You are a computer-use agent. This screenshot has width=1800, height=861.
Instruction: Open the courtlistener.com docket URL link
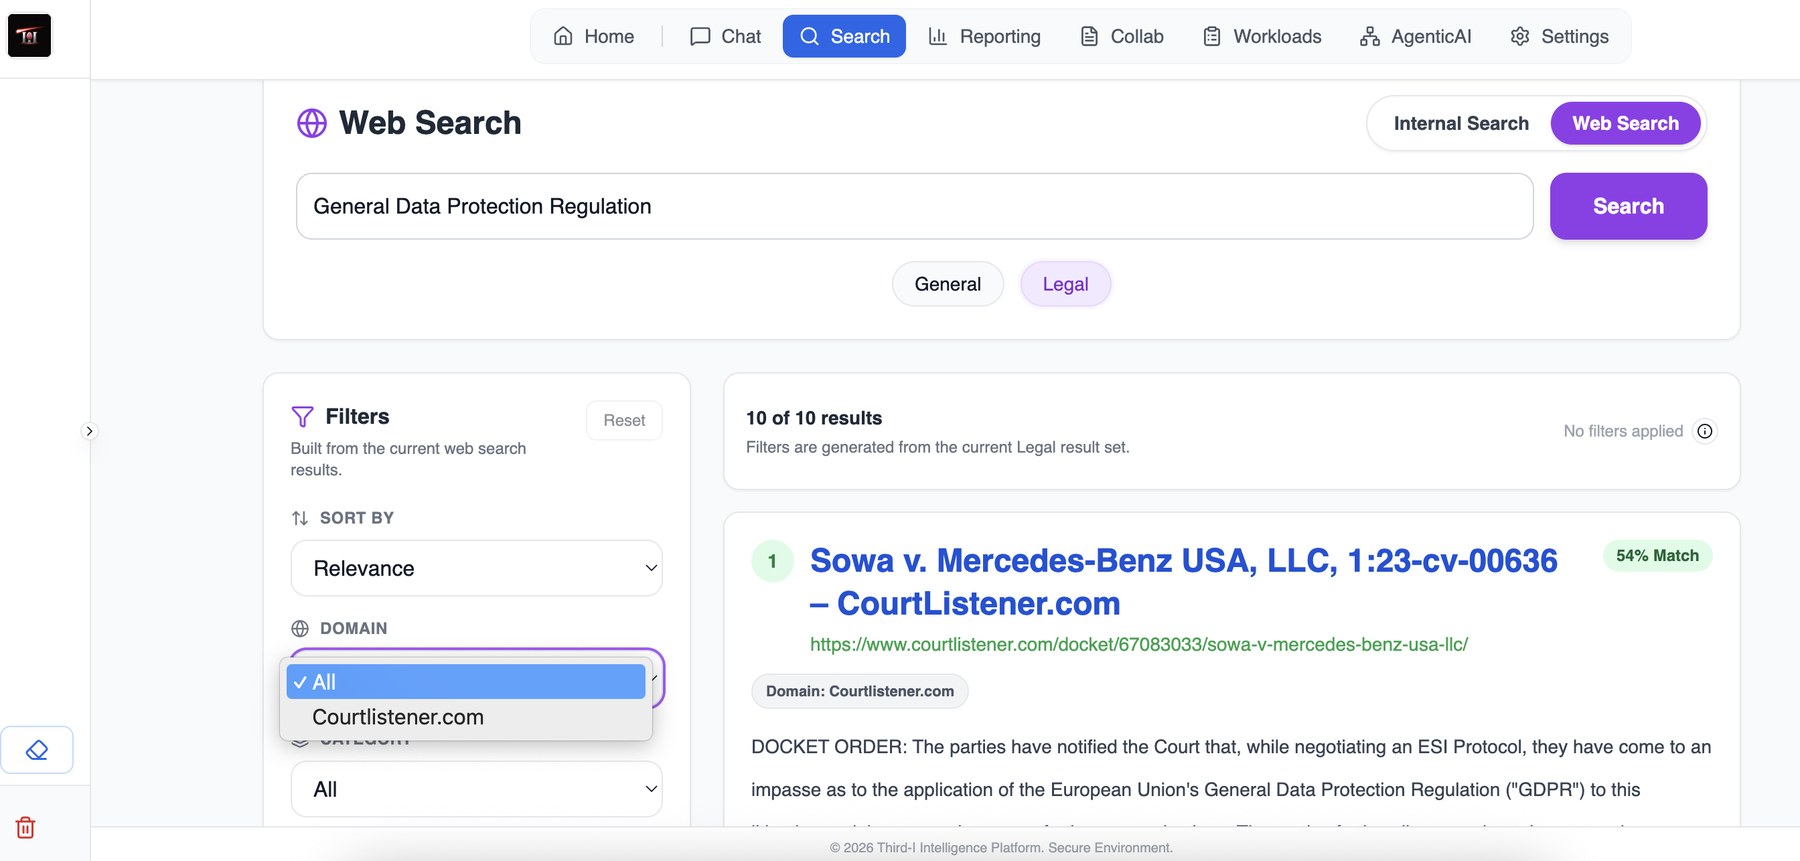tap(1138, 645)
